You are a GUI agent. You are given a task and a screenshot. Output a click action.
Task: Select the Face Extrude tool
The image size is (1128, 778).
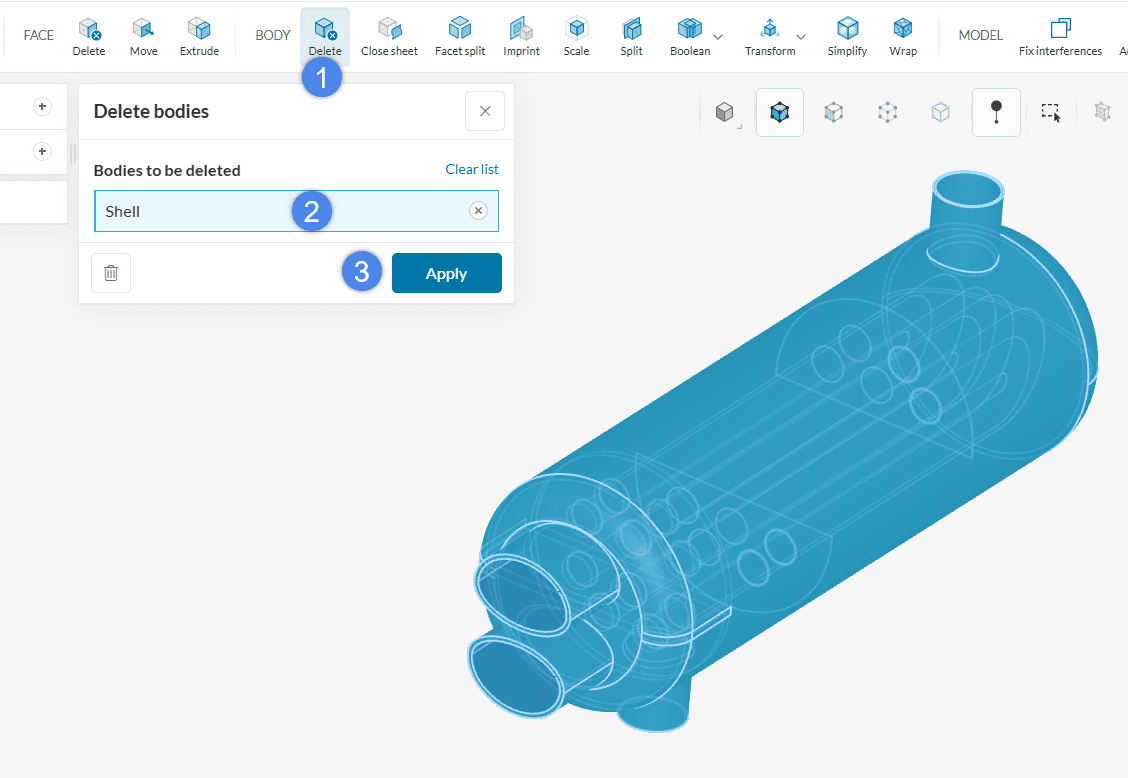point(199,35)
